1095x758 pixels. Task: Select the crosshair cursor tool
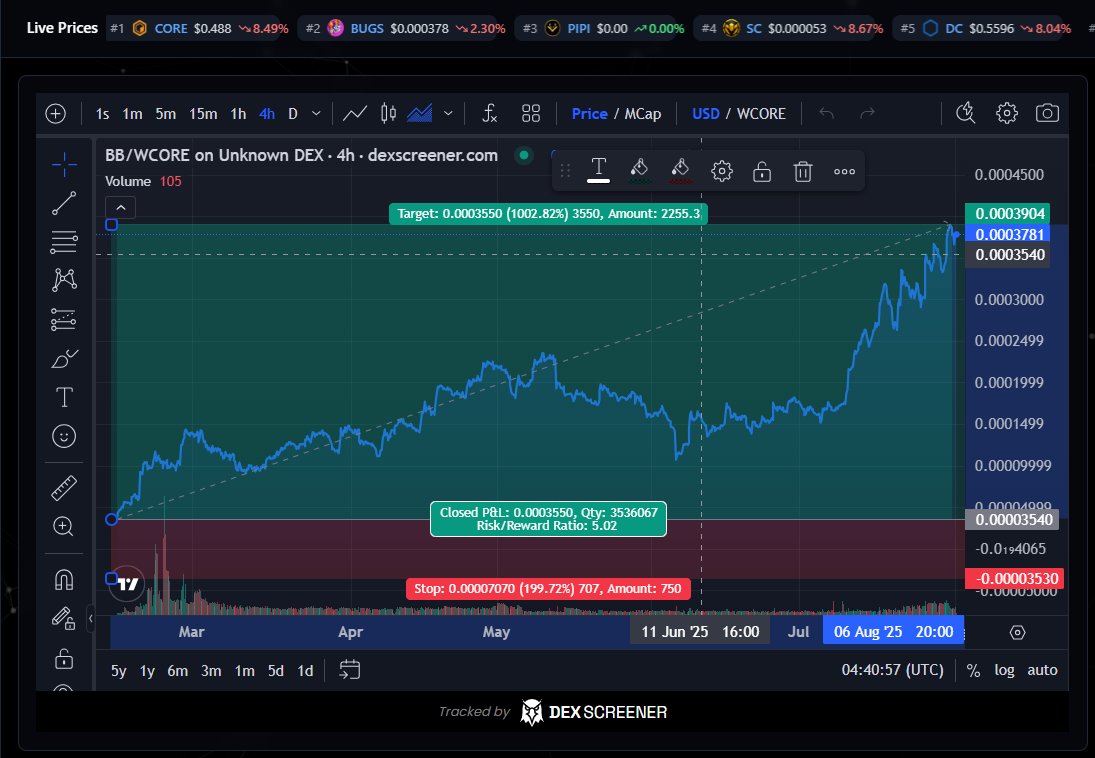(x=64, y=165)
